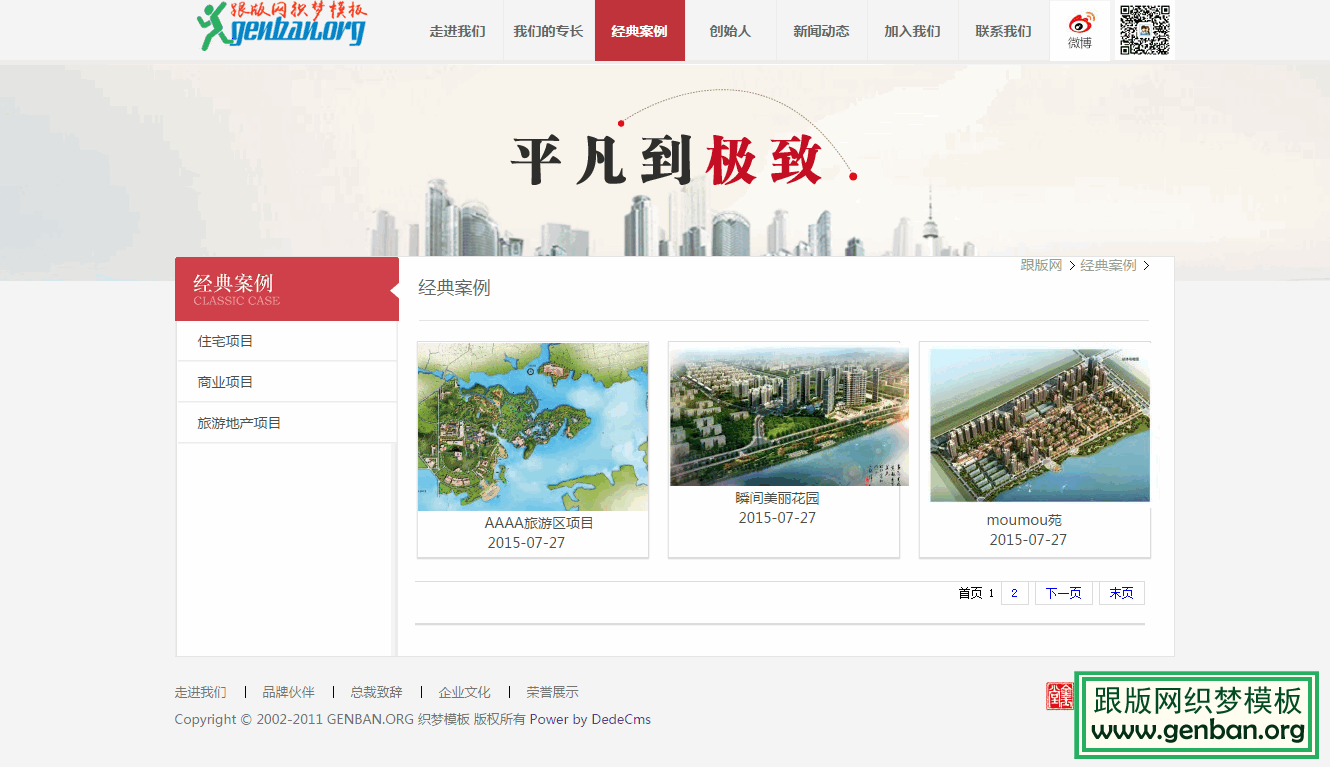The image size is (1330, 768).
Task: Click the QR code image
Action: pyautogui.click(x=1144, y=30)
